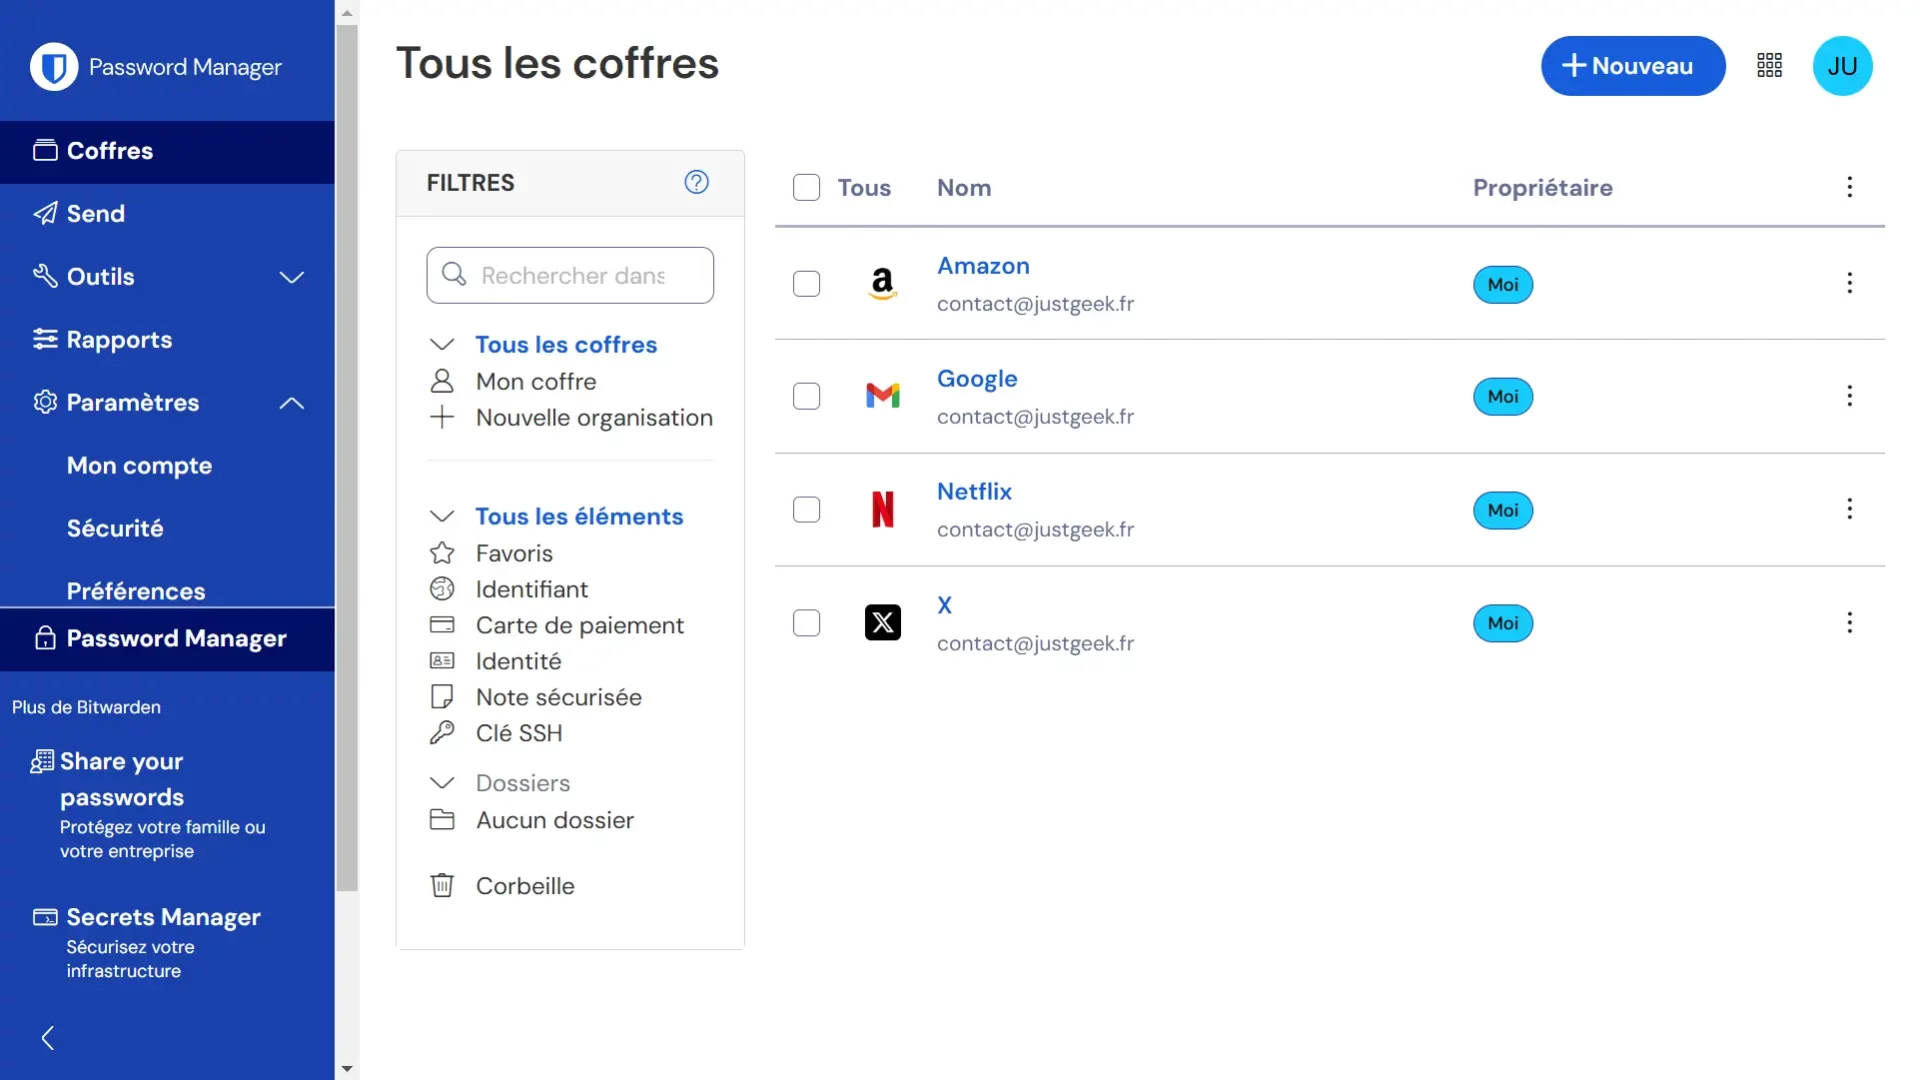This screenshot has width=1920, height=1080.
Task: Click the Paramètres settings icon
Action: pyautogui.click(x=44, y=402)
